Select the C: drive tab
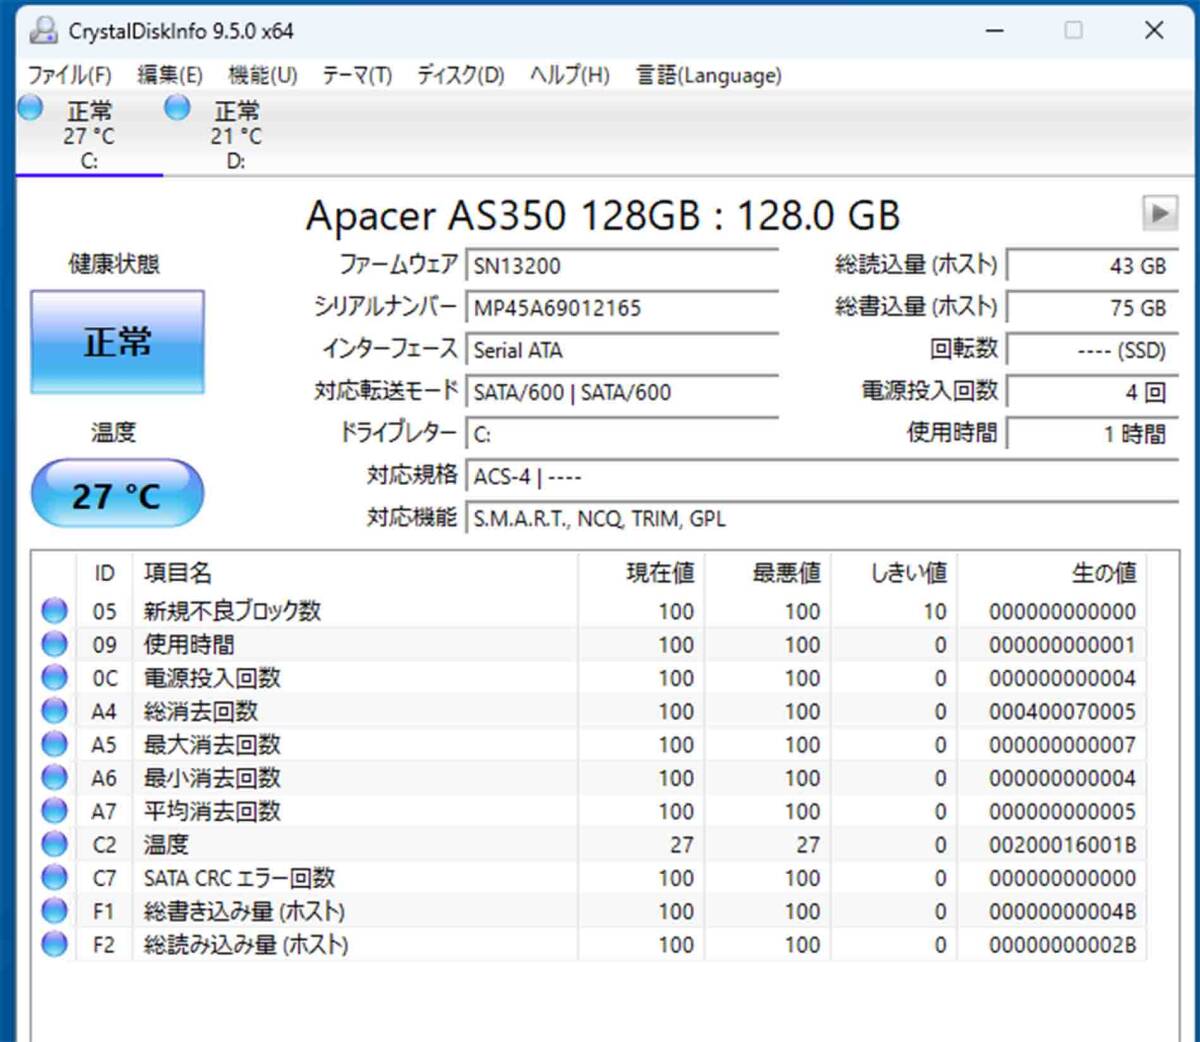1200x1042 pixels. coord(89,134)
